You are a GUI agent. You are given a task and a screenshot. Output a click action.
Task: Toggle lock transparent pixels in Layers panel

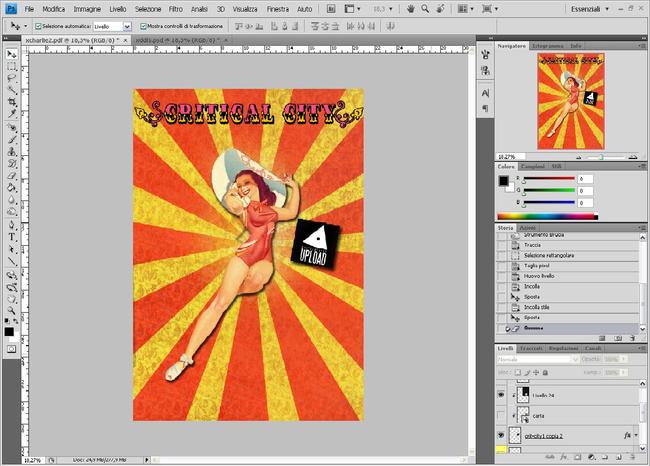point(518,372)
